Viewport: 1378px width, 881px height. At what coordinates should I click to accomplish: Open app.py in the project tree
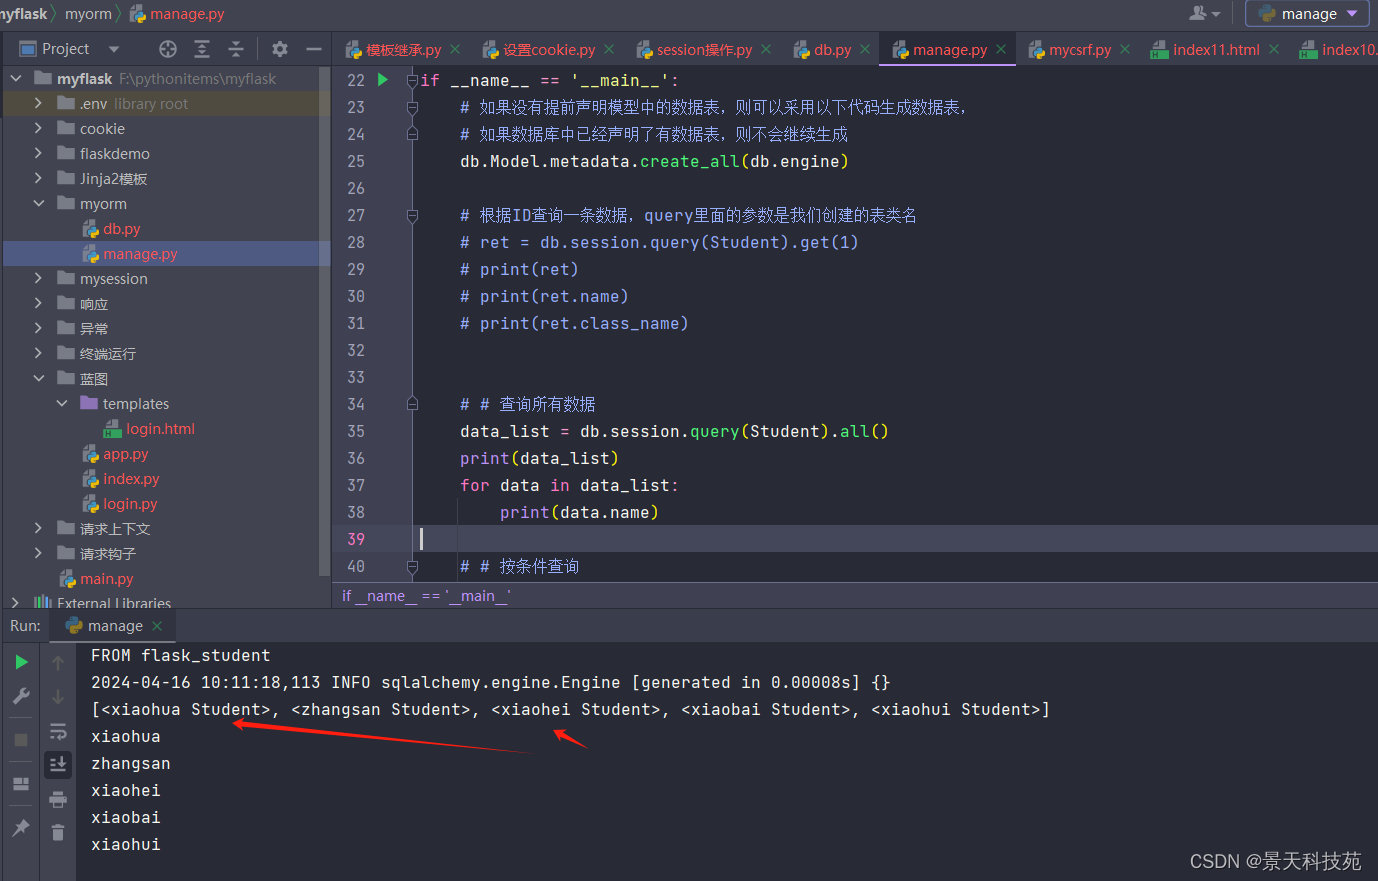click(125, 453)
